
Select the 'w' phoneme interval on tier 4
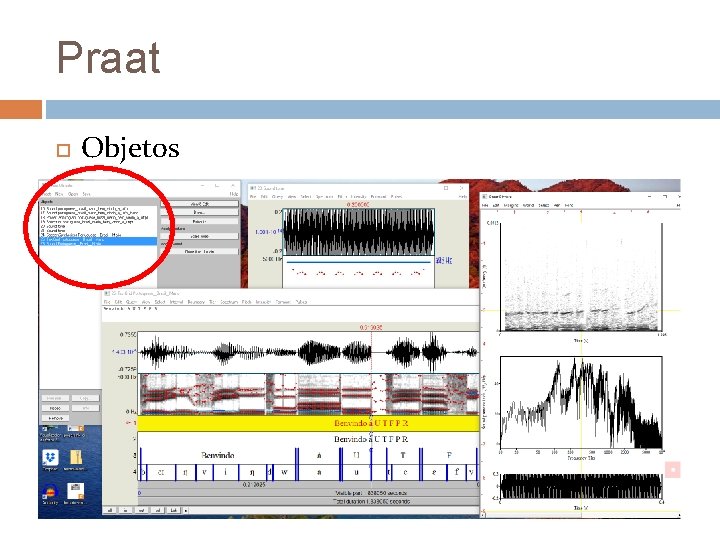[x=284, y=472]
